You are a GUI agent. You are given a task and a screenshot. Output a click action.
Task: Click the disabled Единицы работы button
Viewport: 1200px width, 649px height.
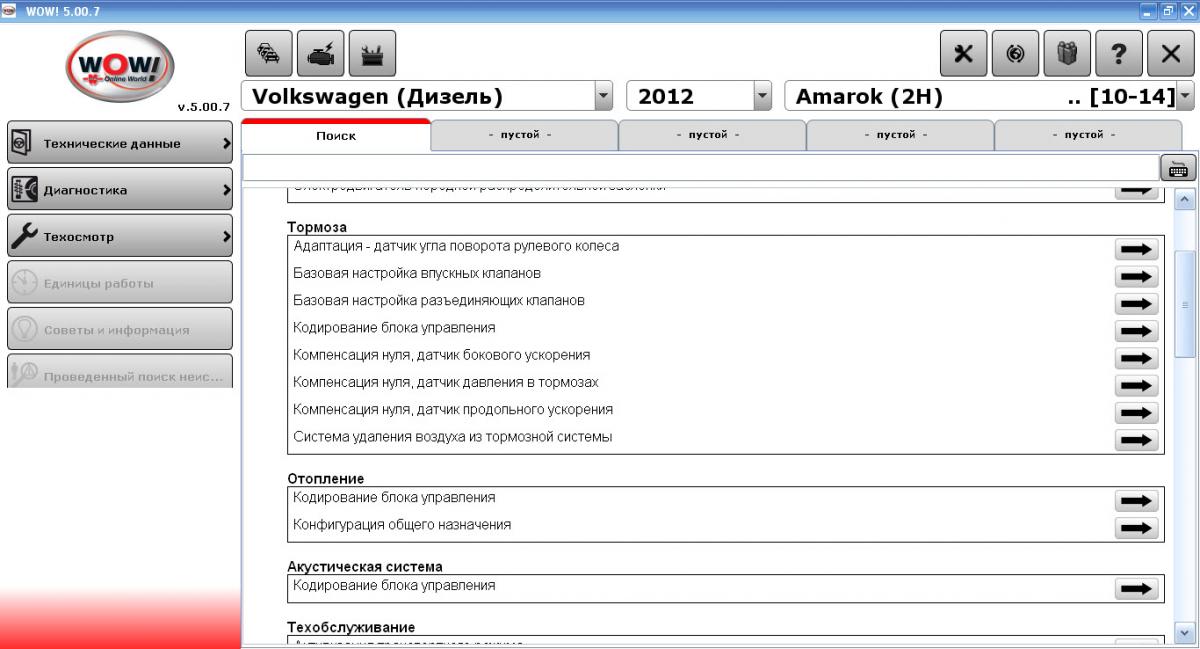[120, 283]
